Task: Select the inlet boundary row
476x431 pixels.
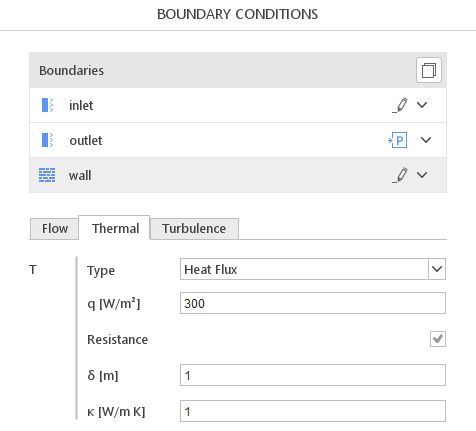Action: pos(238,105)
